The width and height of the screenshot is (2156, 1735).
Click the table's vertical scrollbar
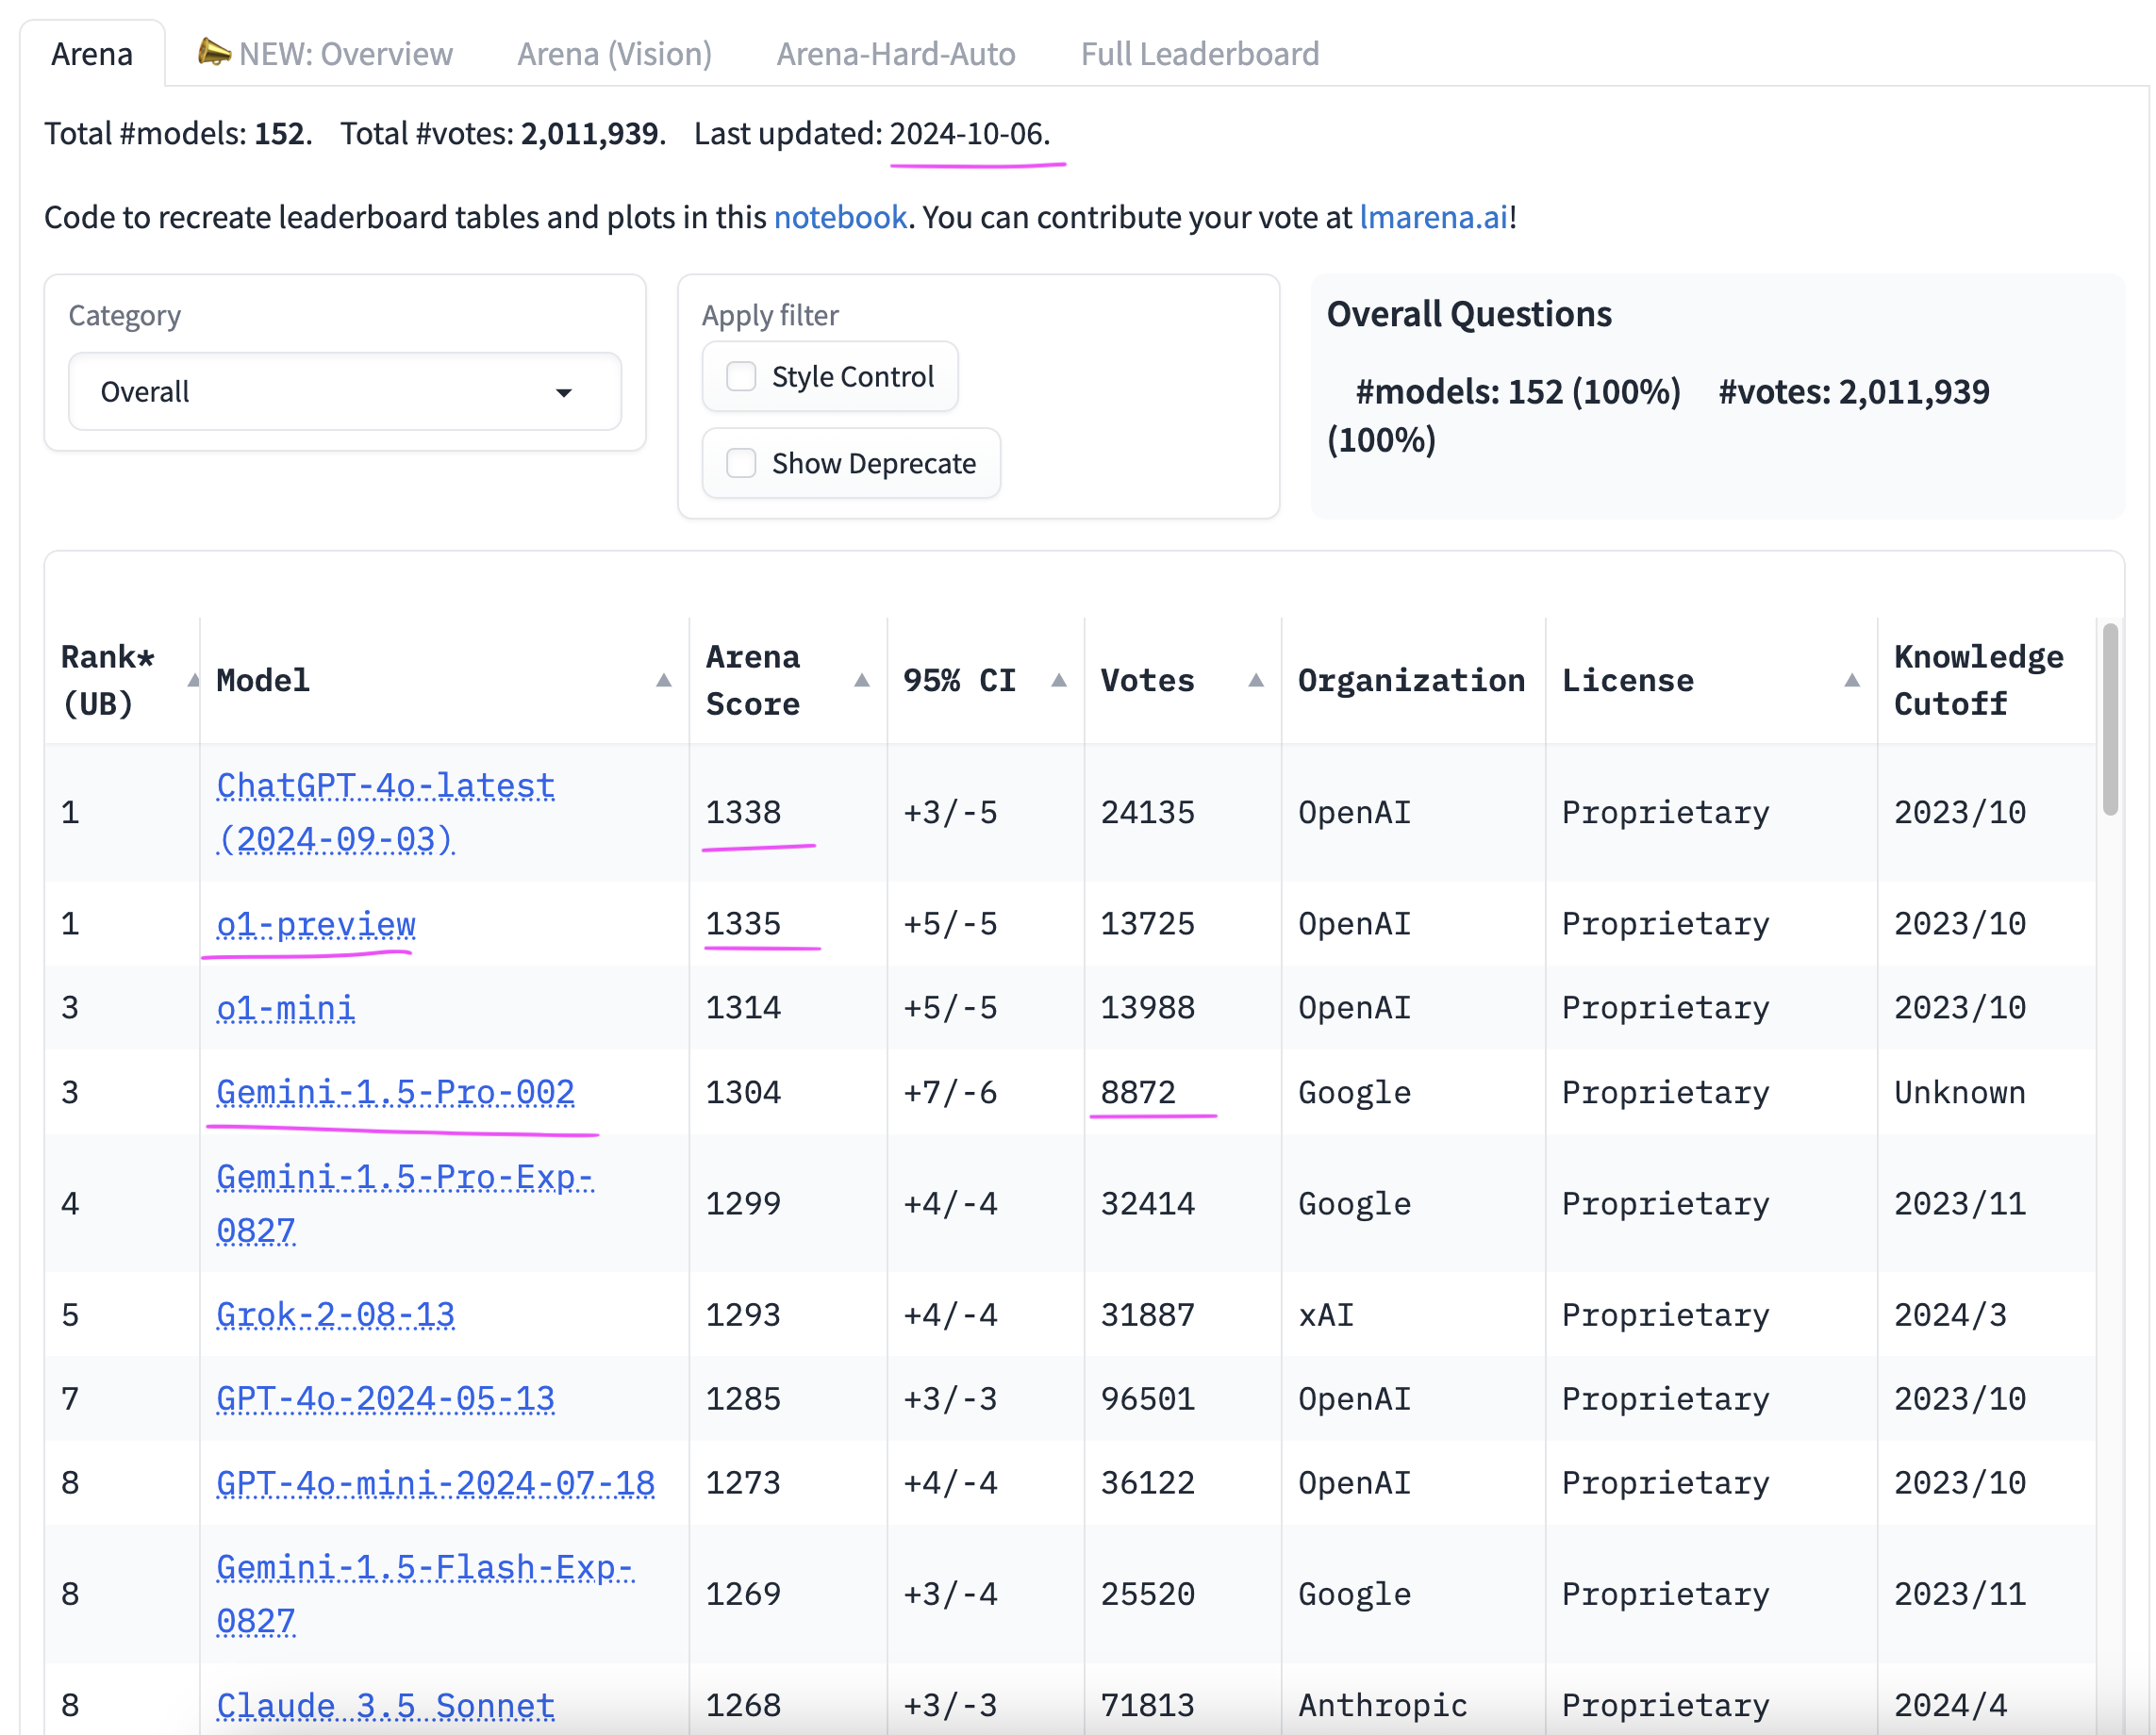click(2110, 720)
